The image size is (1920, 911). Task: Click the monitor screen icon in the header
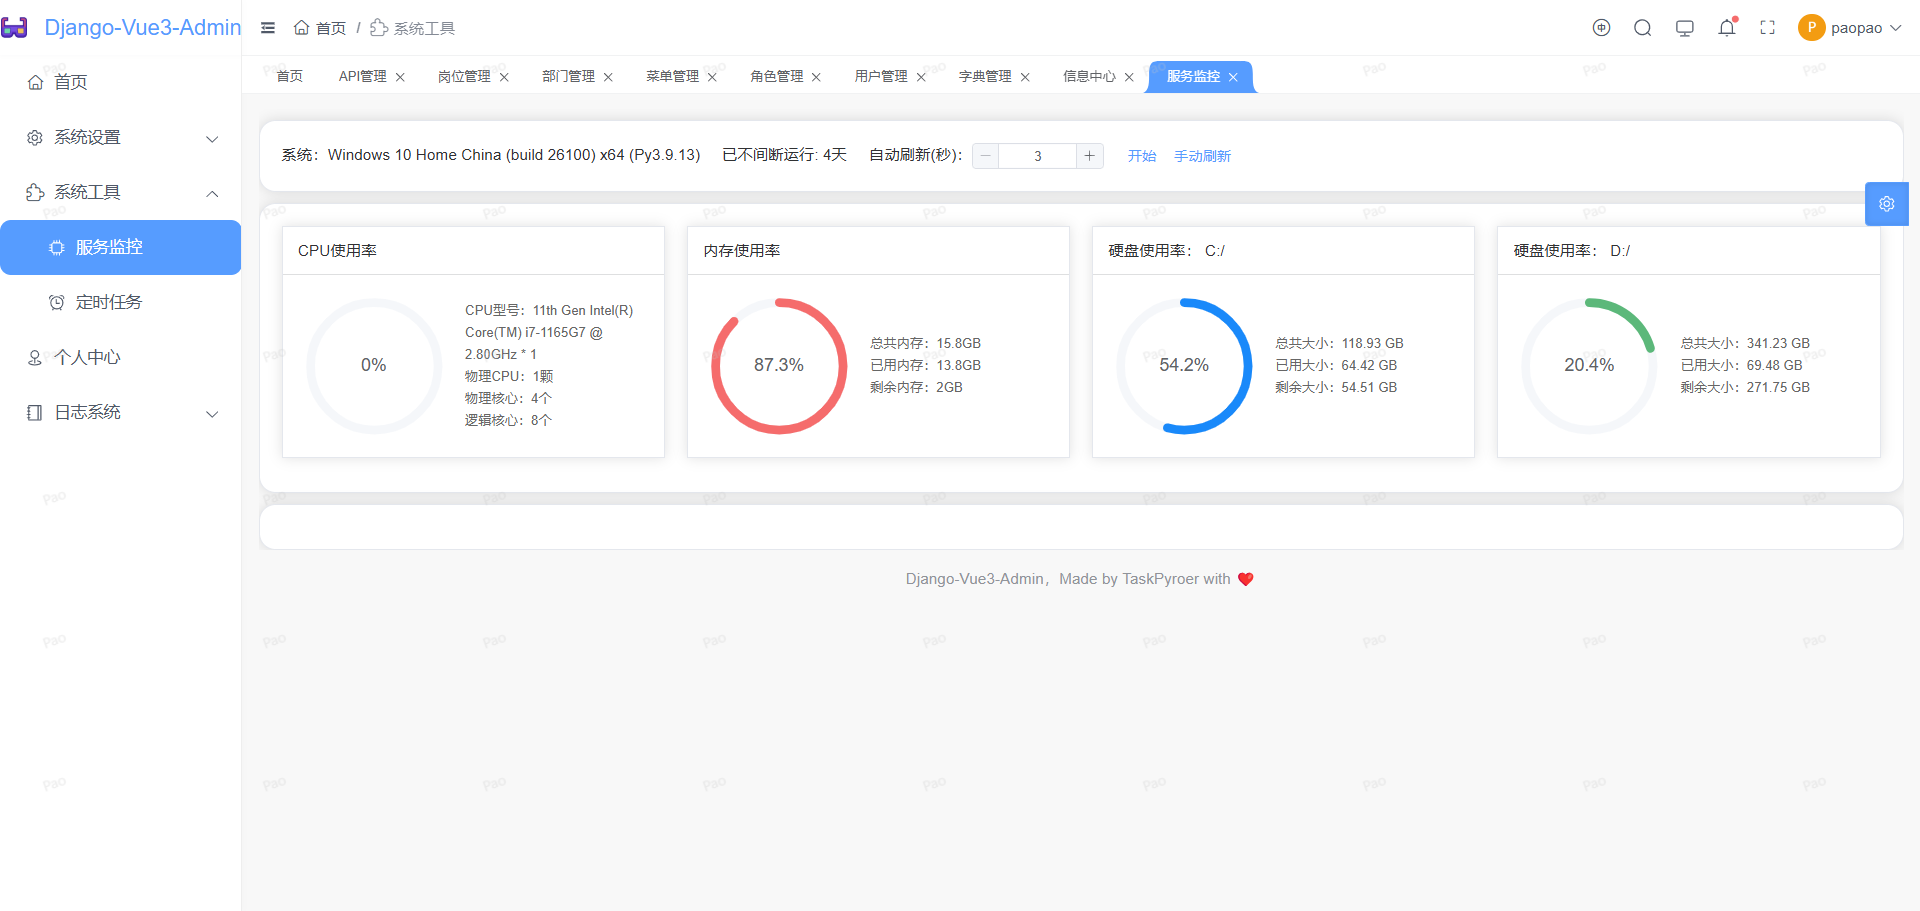(1685, 28)
